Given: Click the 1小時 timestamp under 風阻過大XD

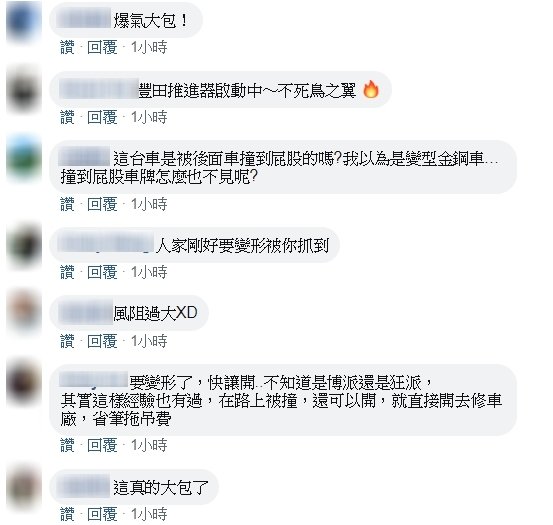Looking at the screenshot, I should [149, 341].
